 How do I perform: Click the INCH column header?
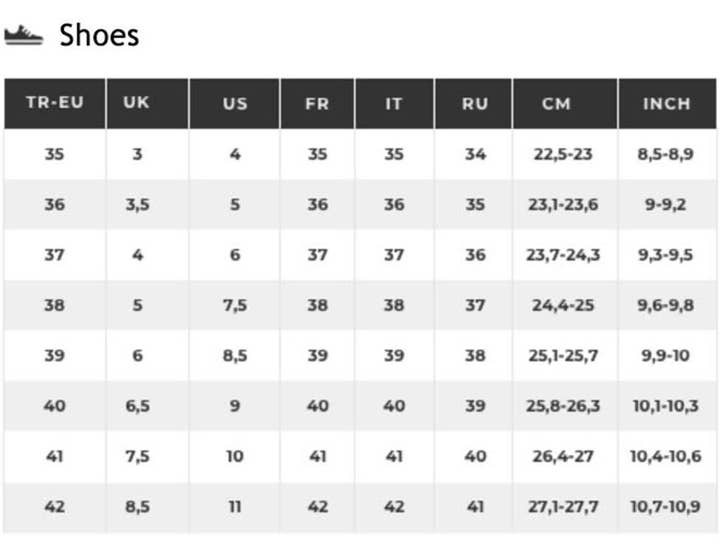pyautogui.click(x=666, y=103)
